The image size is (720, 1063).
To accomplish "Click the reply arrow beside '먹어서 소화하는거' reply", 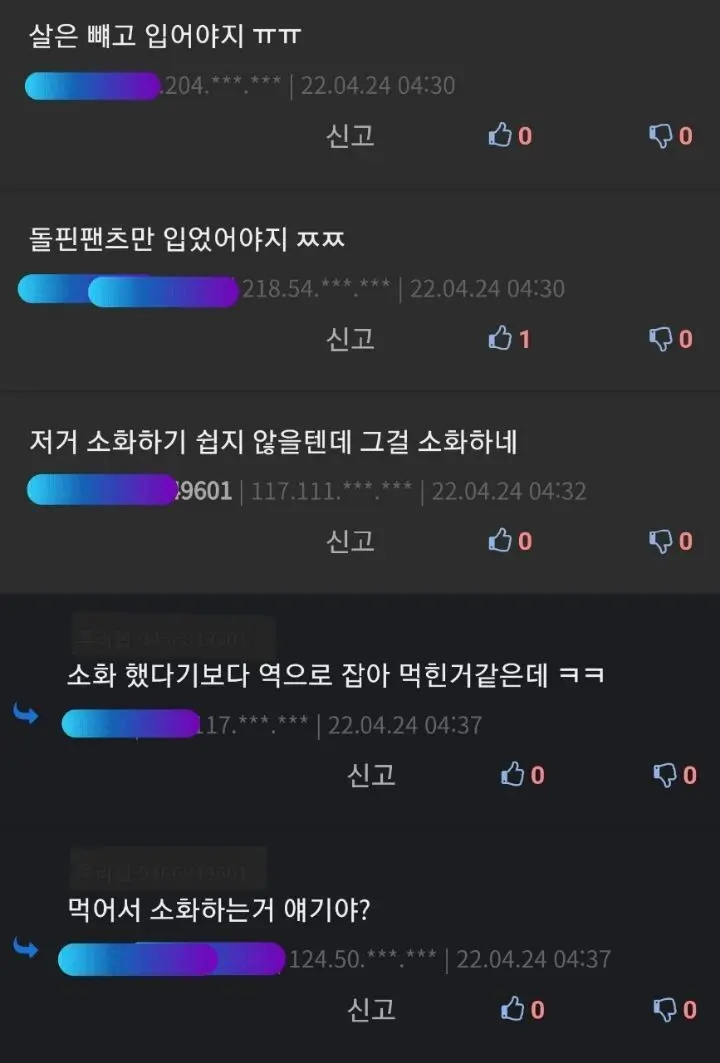I will (x=26, y=948).
